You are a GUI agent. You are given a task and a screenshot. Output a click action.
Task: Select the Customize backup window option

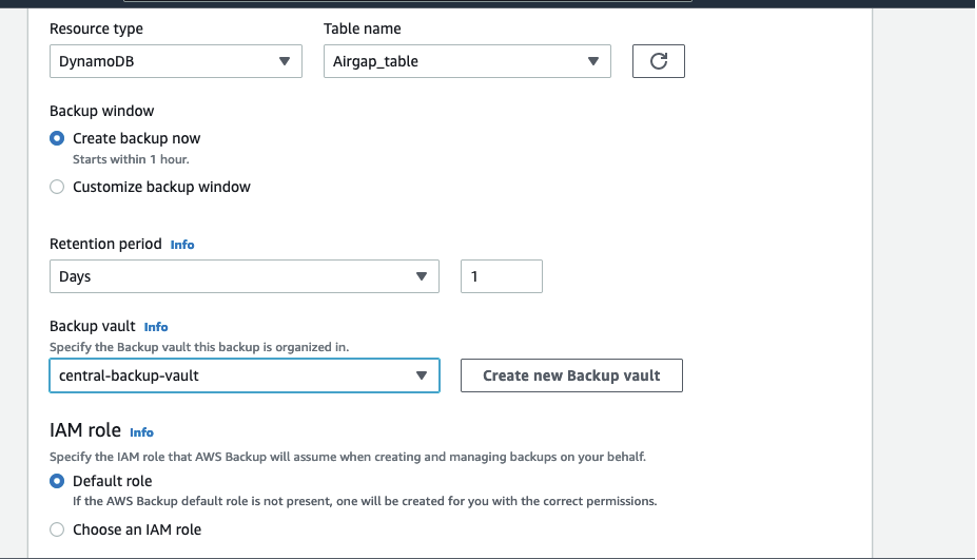[57, 187]
